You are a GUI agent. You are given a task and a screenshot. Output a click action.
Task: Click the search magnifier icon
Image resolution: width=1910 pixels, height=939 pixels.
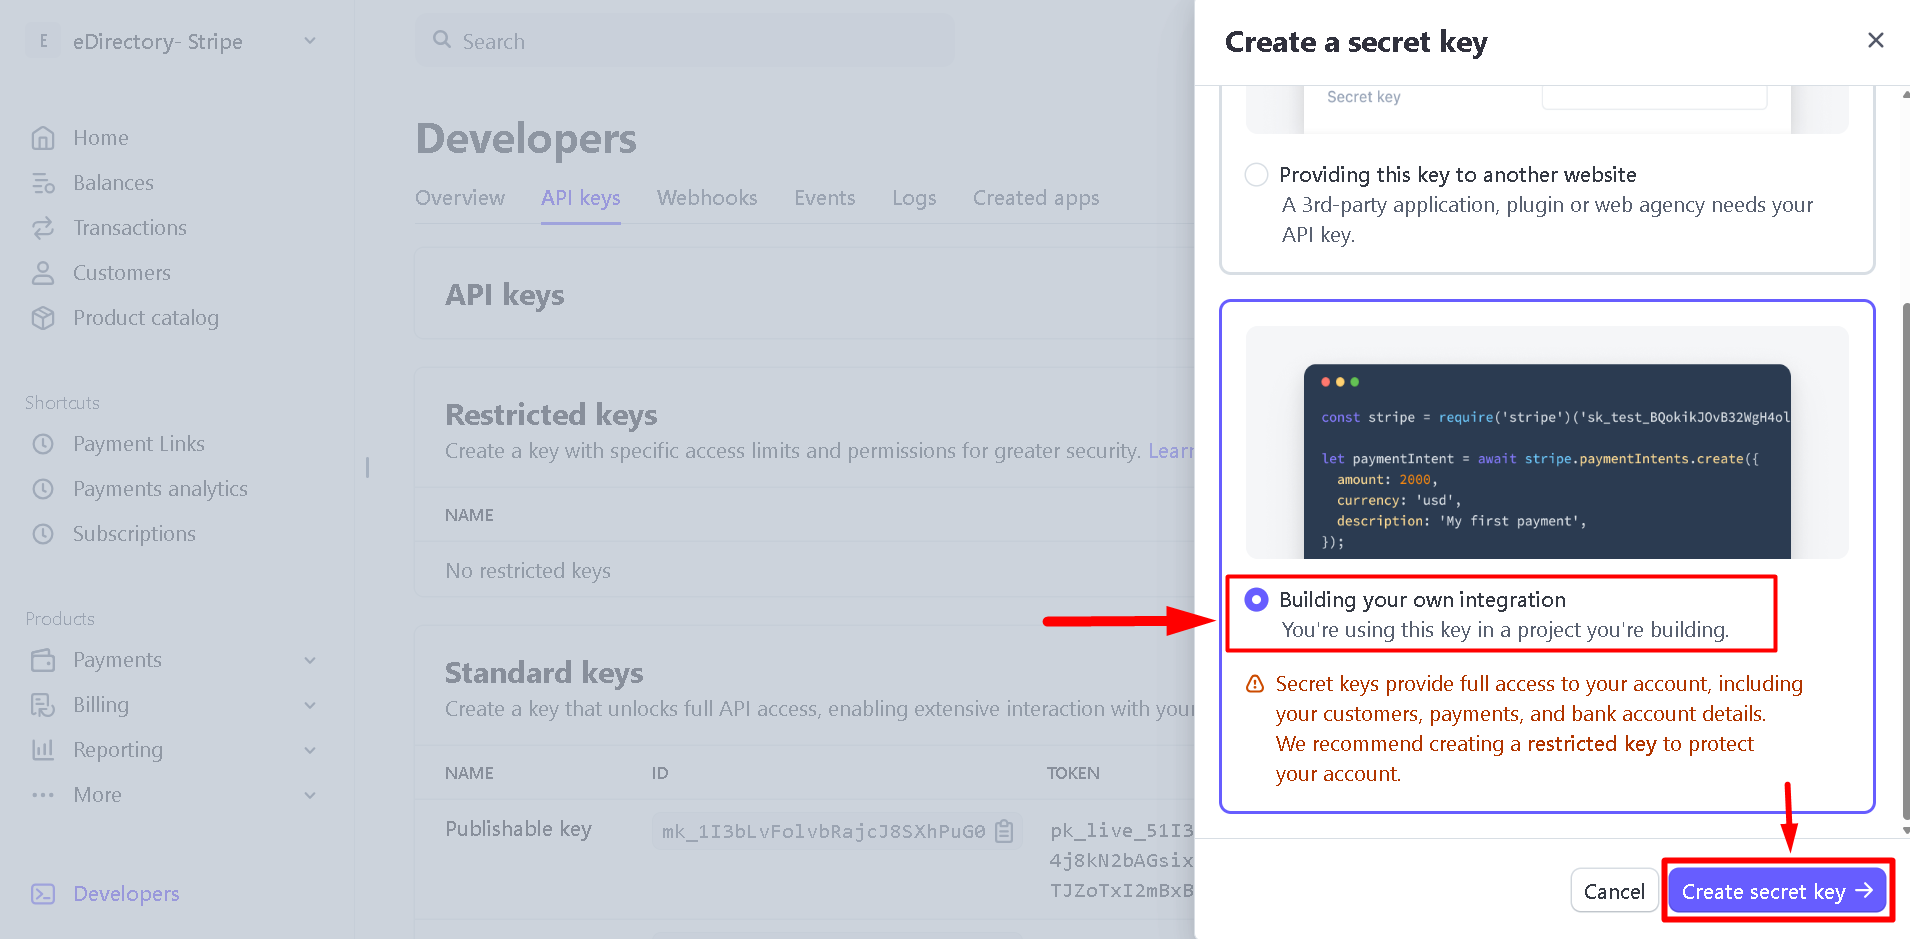pos(442,40)
